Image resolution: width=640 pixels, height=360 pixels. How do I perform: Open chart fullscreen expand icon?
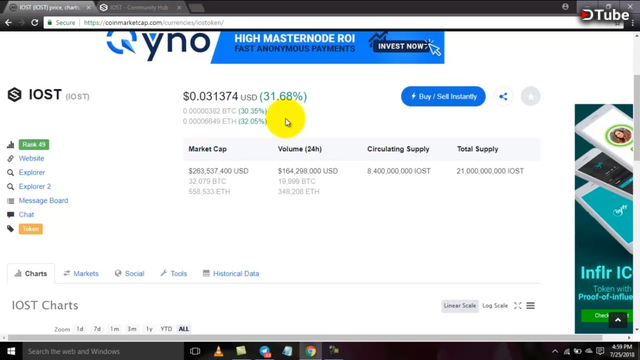point(518,306)
